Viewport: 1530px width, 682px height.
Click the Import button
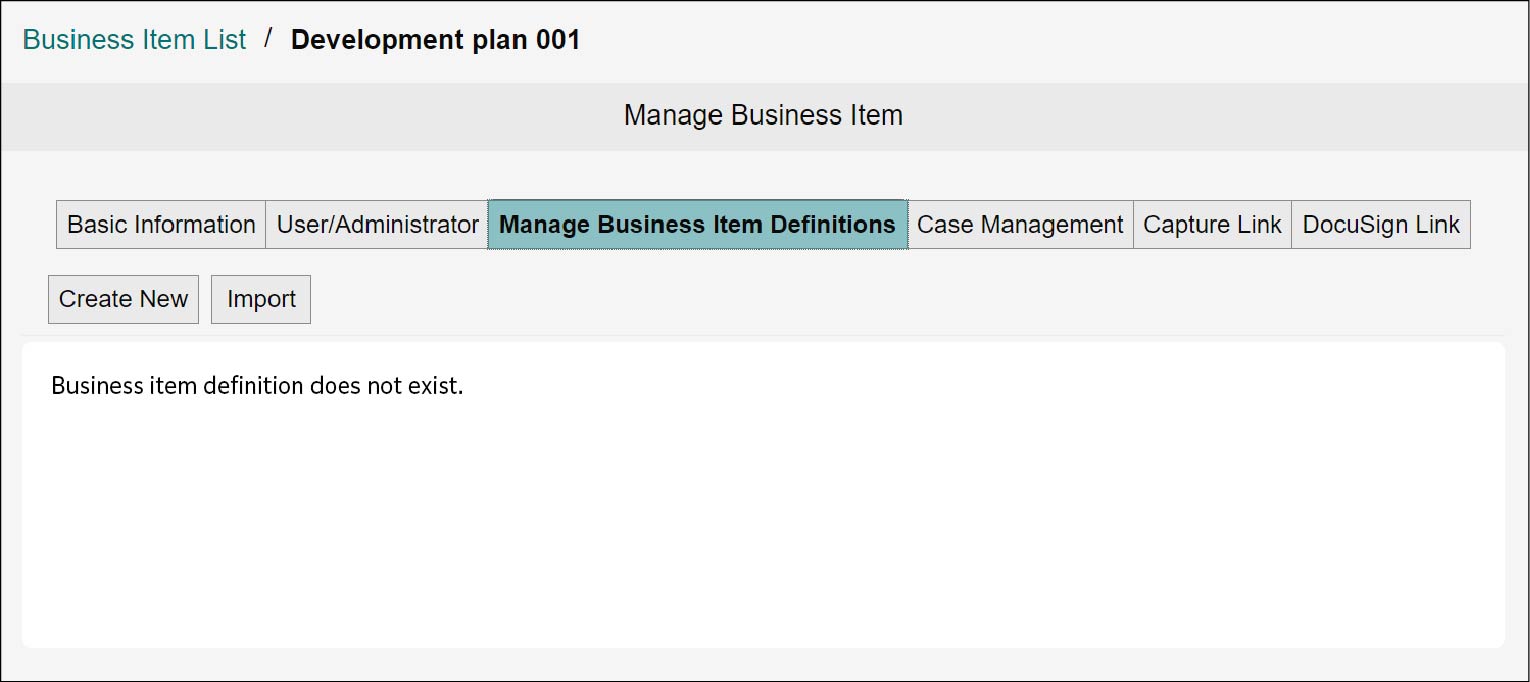click(261, 300)
